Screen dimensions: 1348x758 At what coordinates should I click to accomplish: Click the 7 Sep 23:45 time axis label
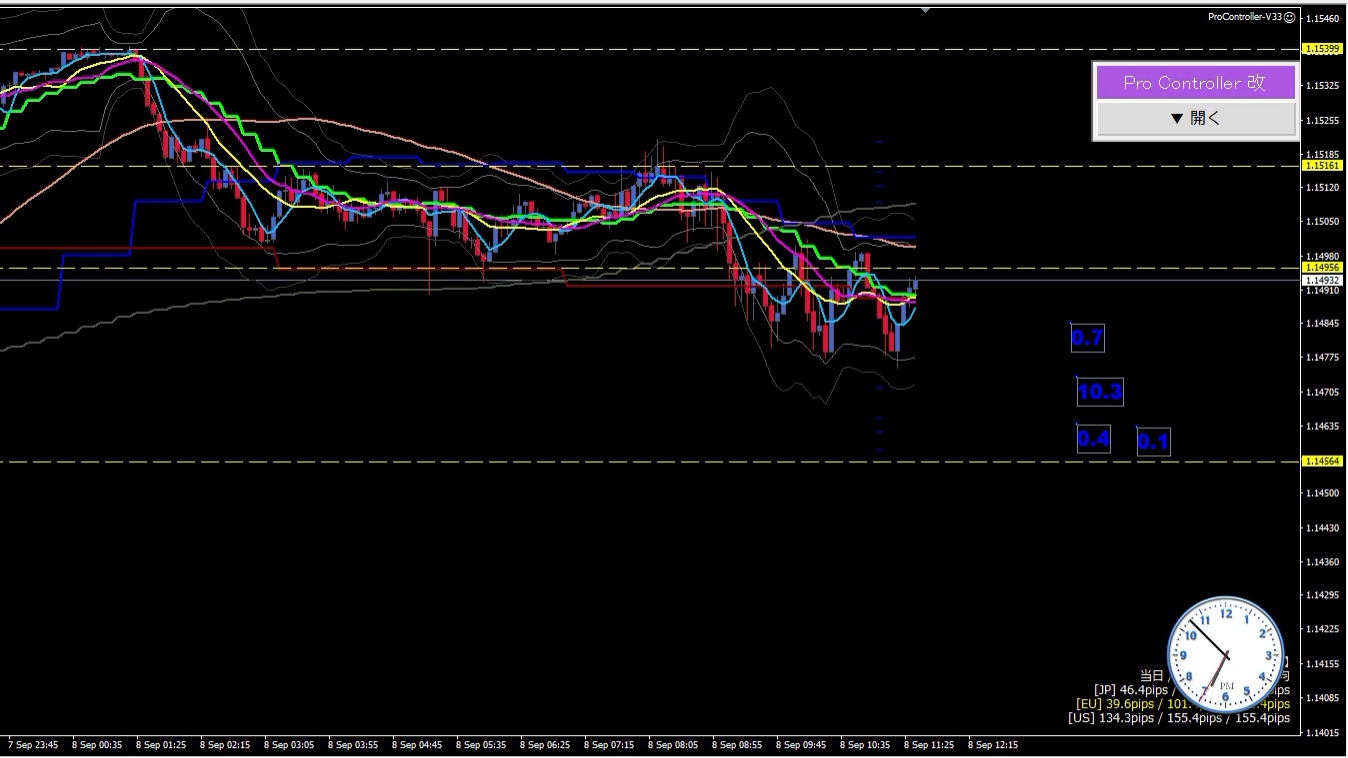click(33, 745)
